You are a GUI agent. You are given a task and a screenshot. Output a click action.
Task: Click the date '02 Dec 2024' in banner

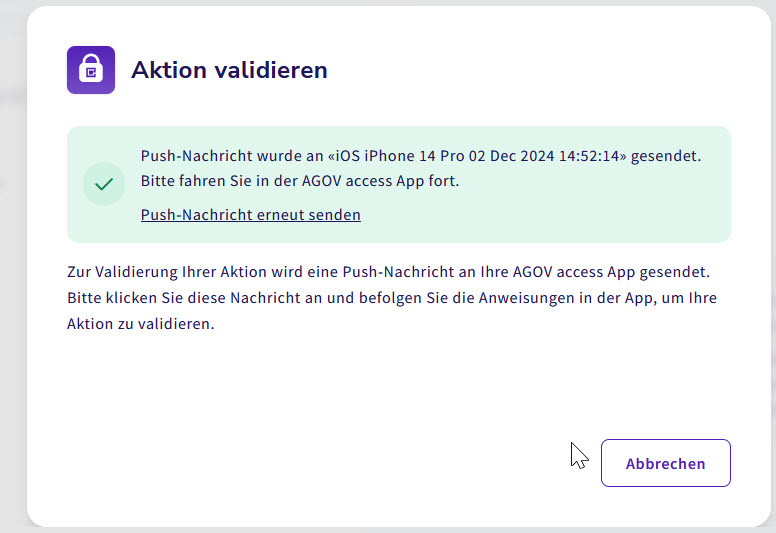(511, 156)
